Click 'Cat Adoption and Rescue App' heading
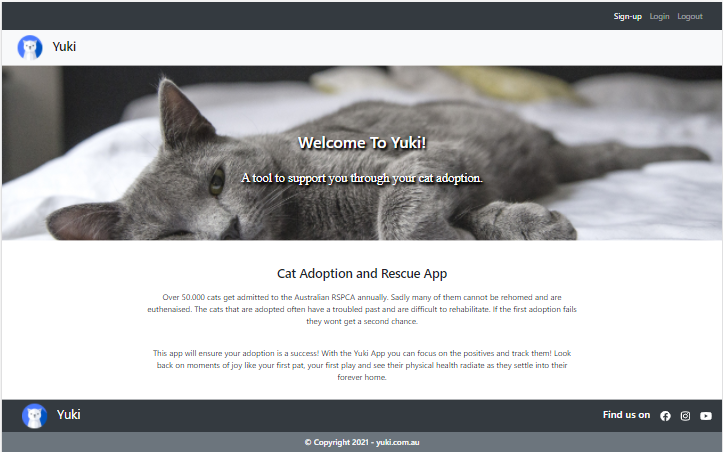Screen dimensions: 723x452 click(x=362, y=274)
